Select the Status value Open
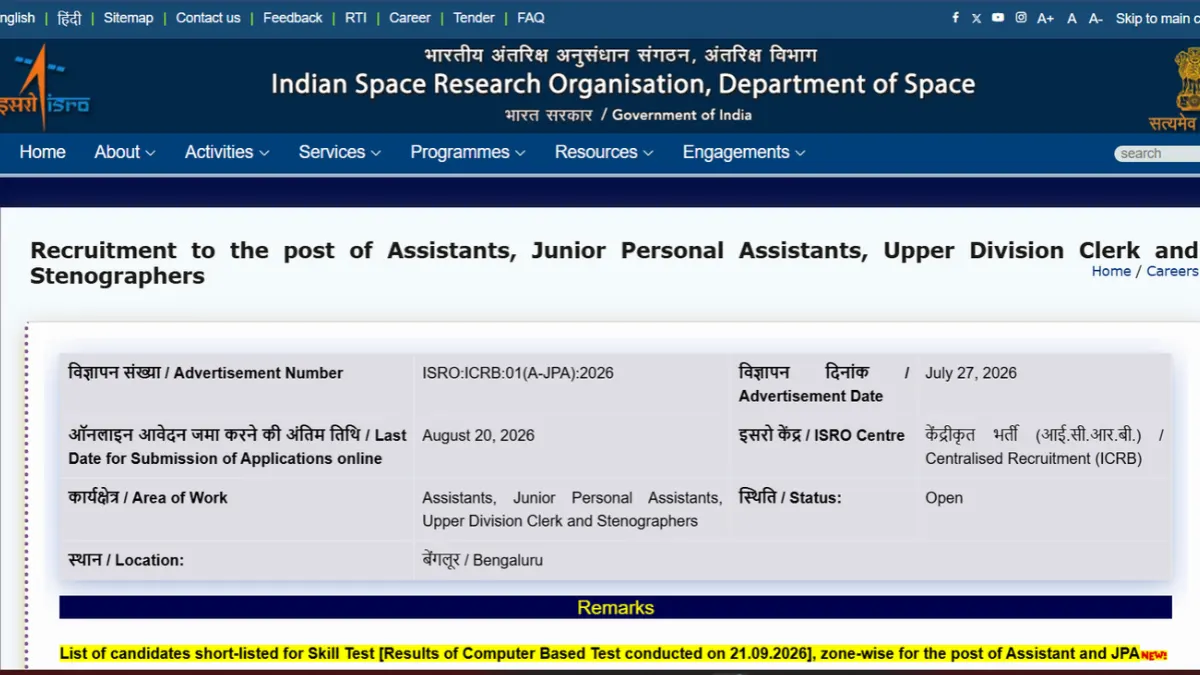1200x675 pixels. pos(944,497)
